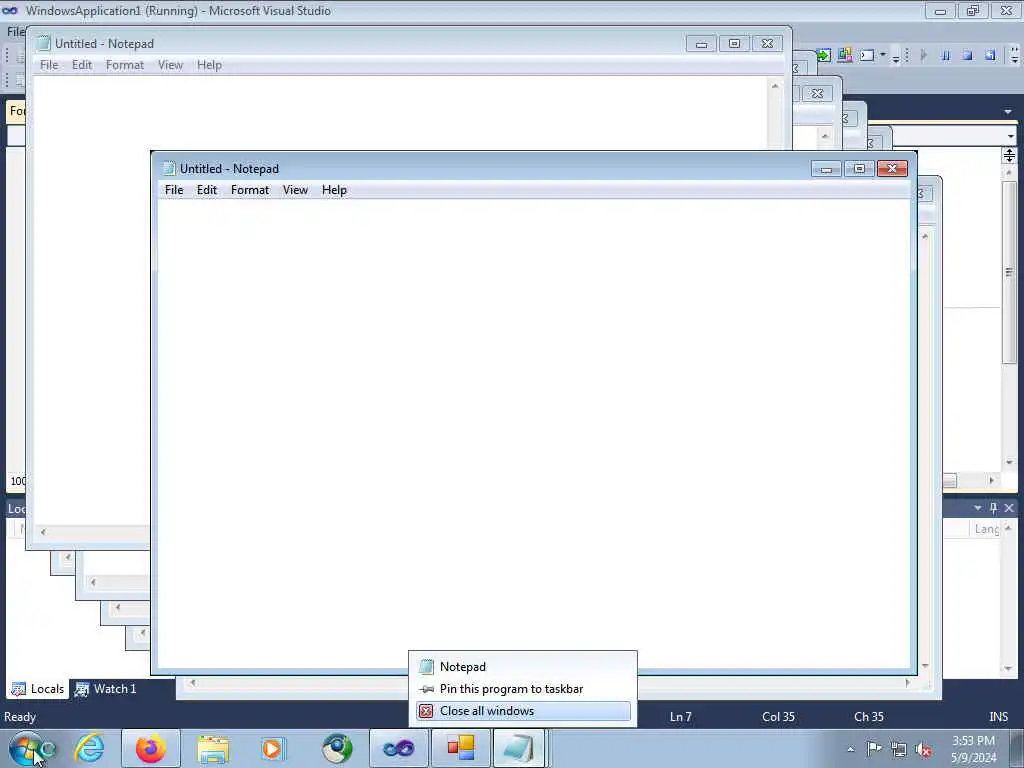
Task: Switch to the Locals tab
Action: [x=38, y=688]
